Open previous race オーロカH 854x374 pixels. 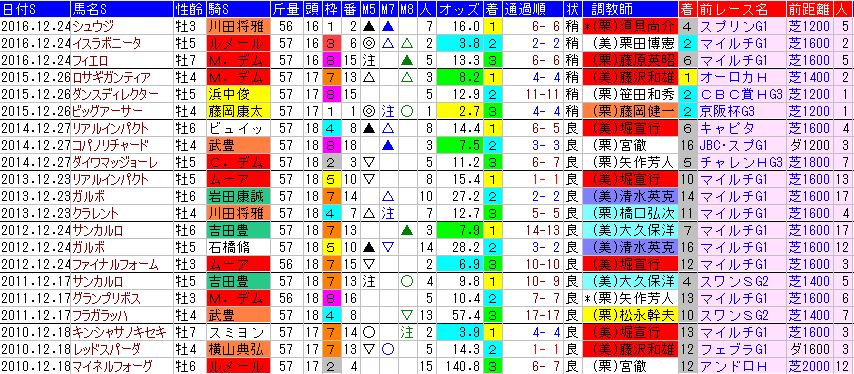(741, 76)
